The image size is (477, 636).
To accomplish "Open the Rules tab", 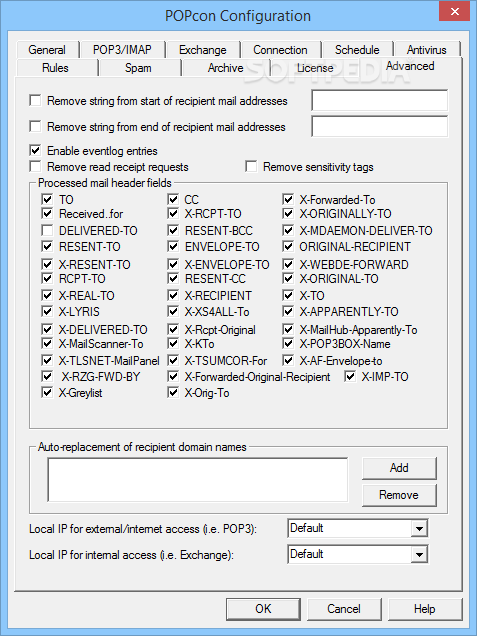I will coord(55,68).
